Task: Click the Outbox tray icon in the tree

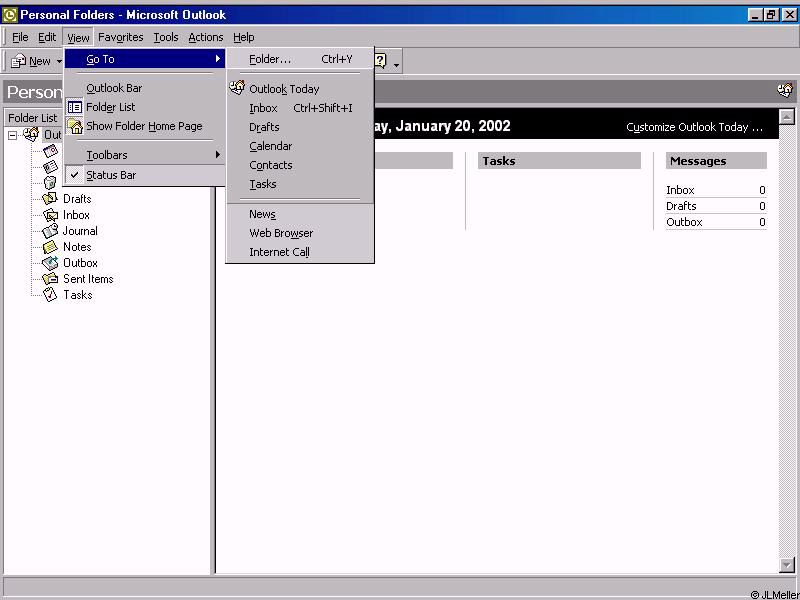Action: pyautogui.click(x=50, y=263)
